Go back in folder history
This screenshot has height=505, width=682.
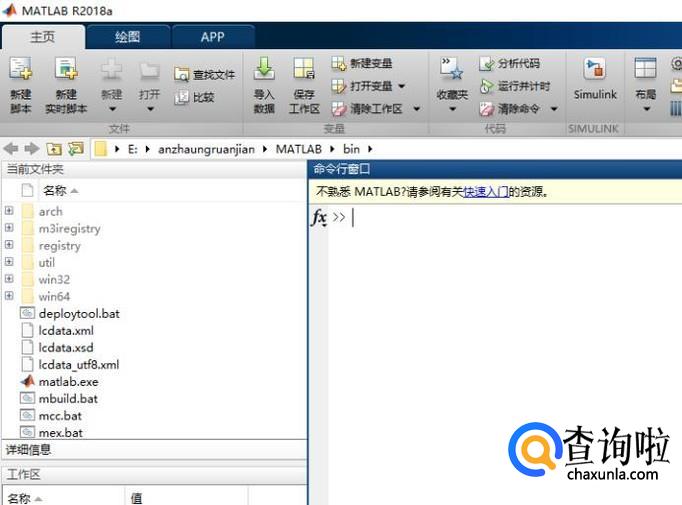click(x=11, y=149)
